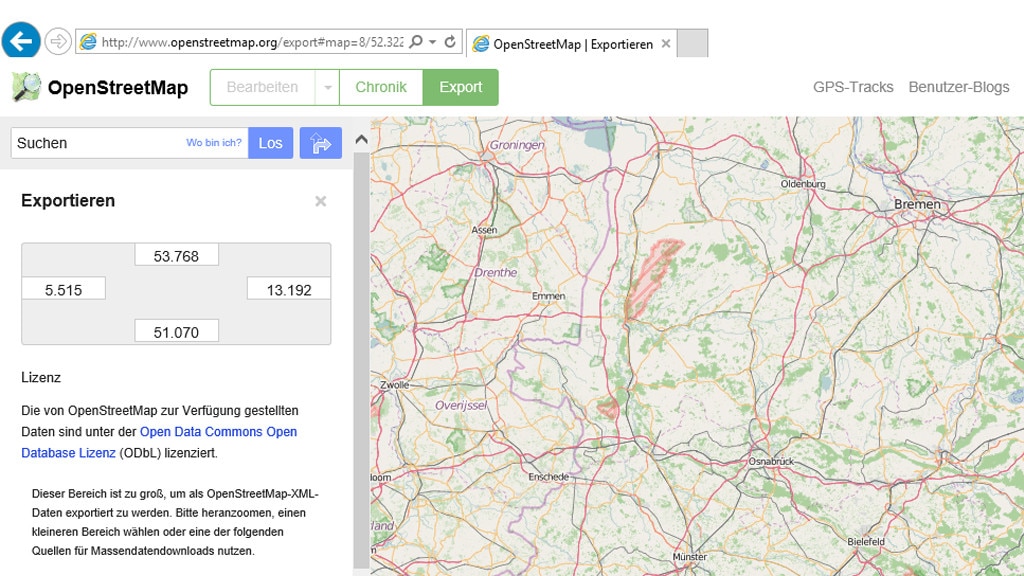Reload the page with refresh icon
The image size is (1024, 576).
coord(450,42)
